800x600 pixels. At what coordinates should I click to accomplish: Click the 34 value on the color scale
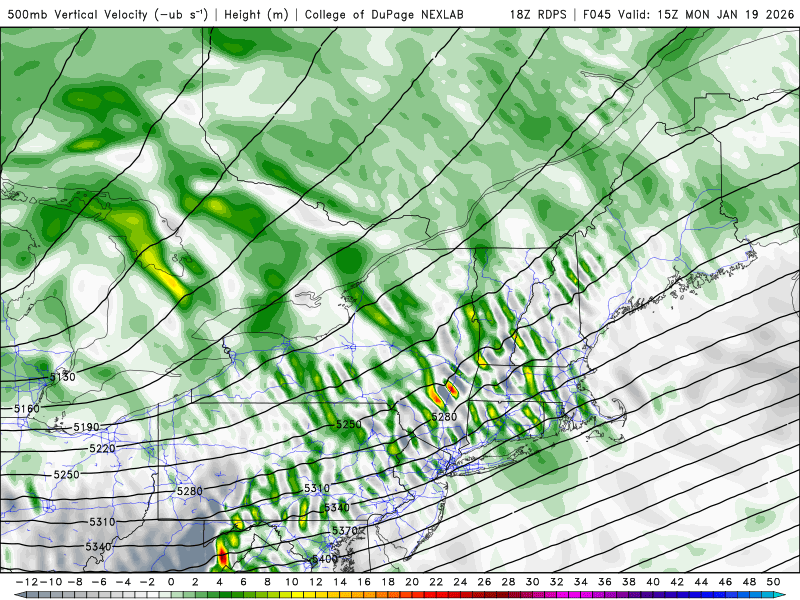pyautogui.click(x=581, y=582)
